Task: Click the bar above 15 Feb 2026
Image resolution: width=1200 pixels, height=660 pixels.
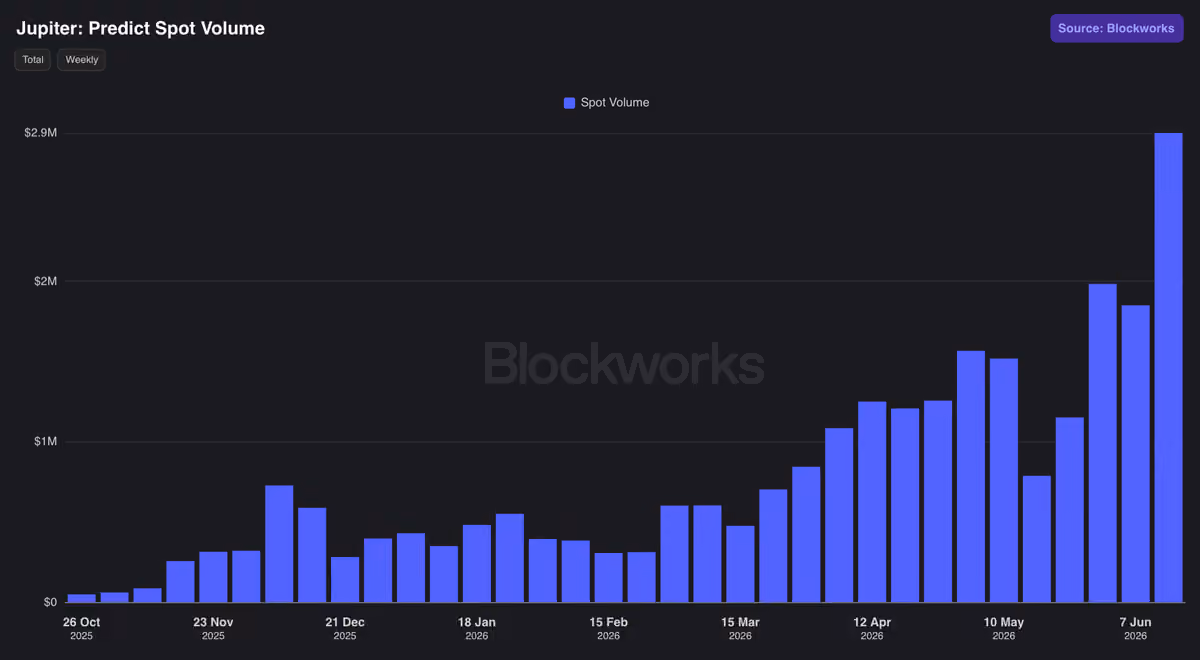Action: click(x=608, y=578)
